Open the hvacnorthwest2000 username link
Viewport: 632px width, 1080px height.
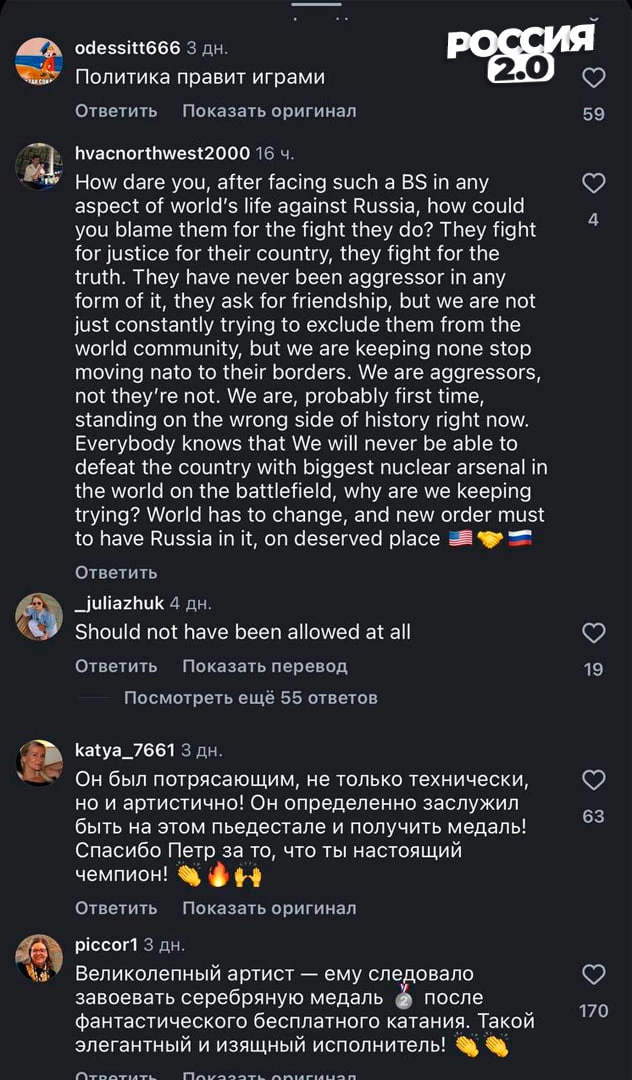162,153
